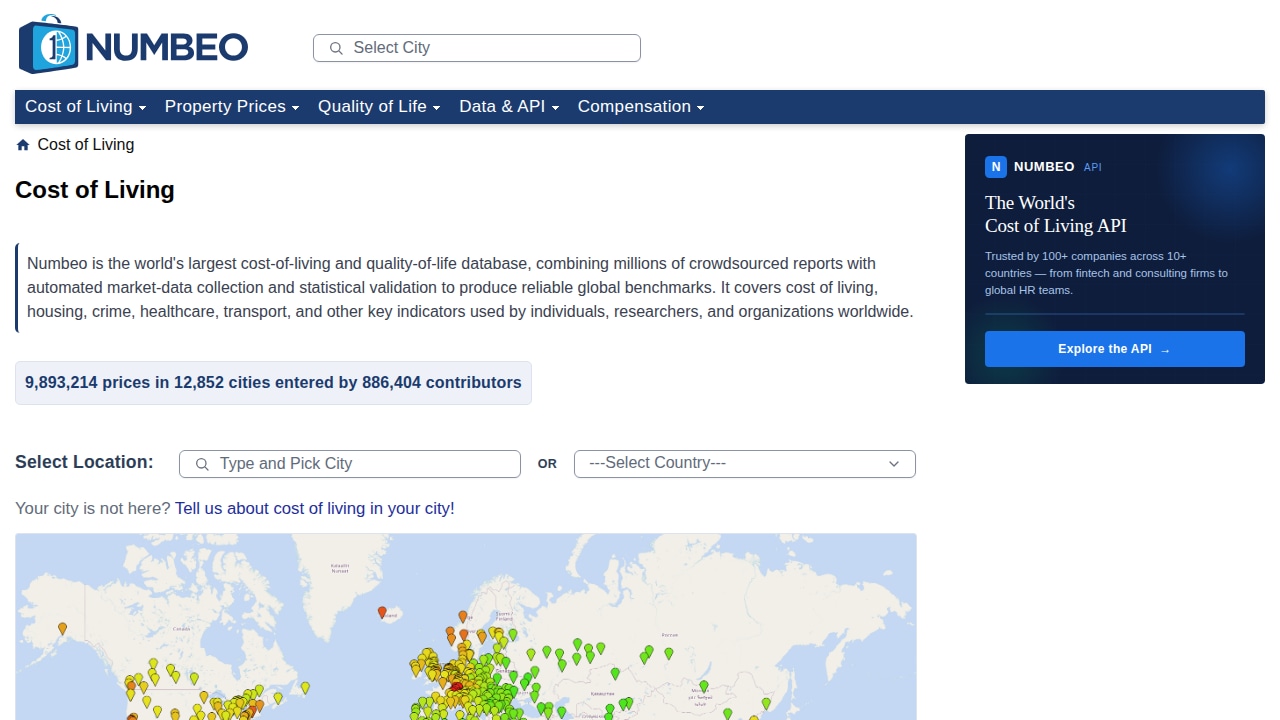Click the bold "Cost of Living" page heading
Viewport: 1280px width, 720px height.
click(x=95, y=190)
